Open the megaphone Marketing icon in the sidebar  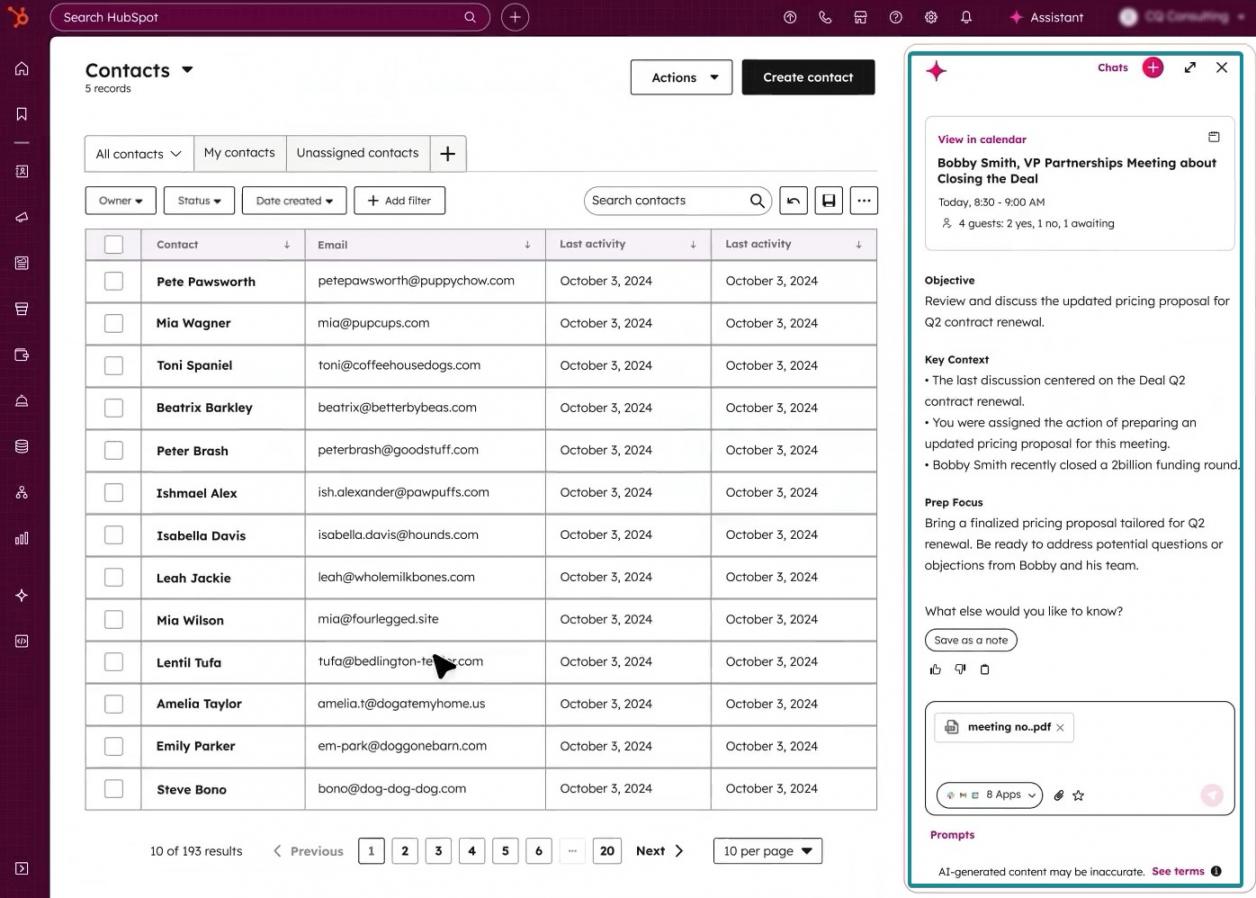pos(22,217)
